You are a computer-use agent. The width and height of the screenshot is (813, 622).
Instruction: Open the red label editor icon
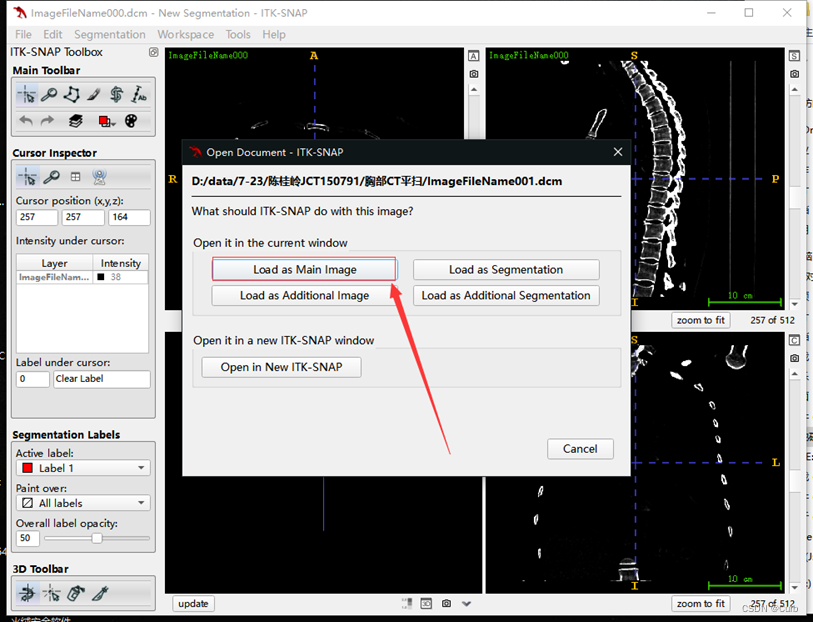pyautogui.click(x=106, y=121)
